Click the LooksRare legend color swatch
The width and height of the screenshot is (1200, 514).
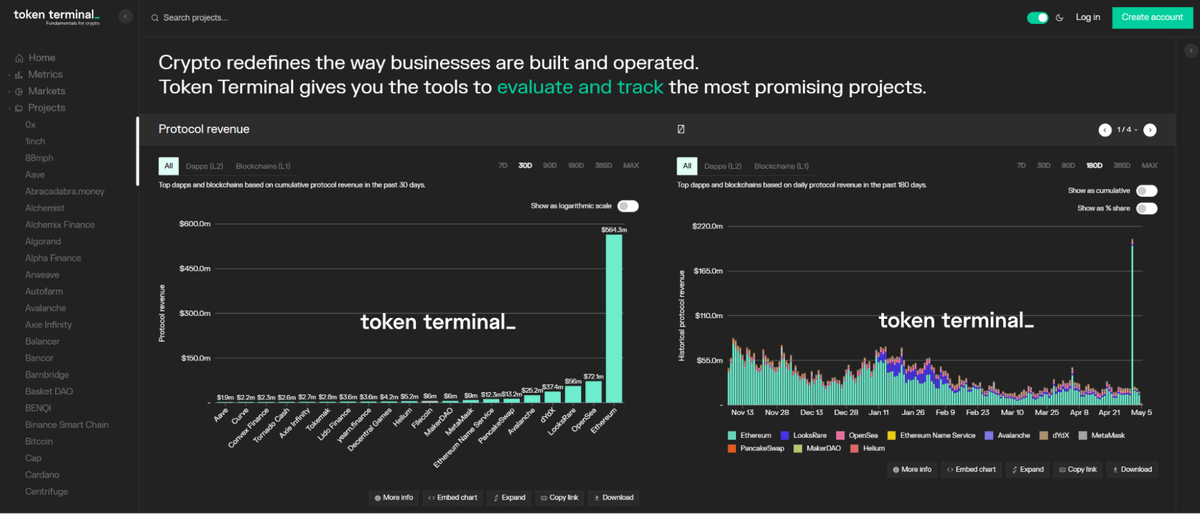(785, 435)
